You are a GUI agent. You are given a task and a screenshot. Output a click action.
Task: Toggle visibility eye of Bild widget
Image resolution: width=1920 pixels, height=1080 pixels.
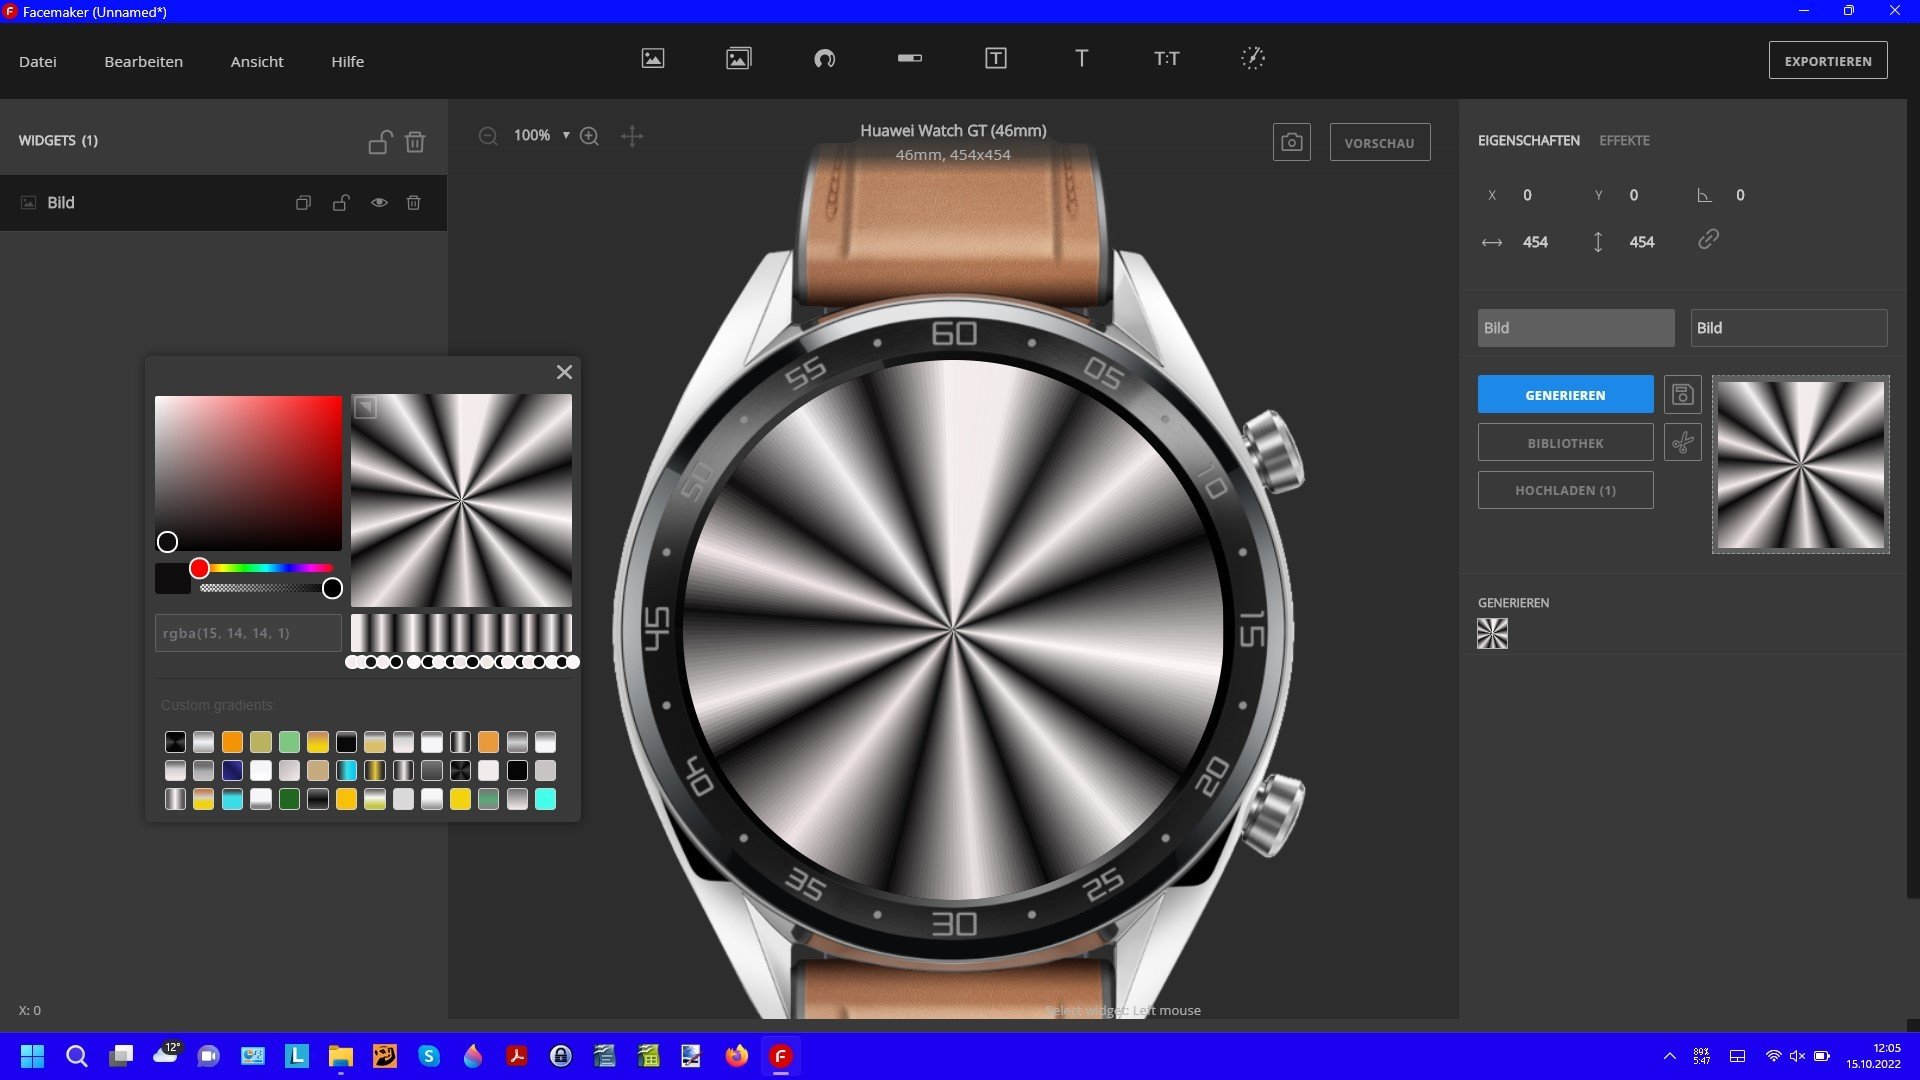[x=379, y=203]
